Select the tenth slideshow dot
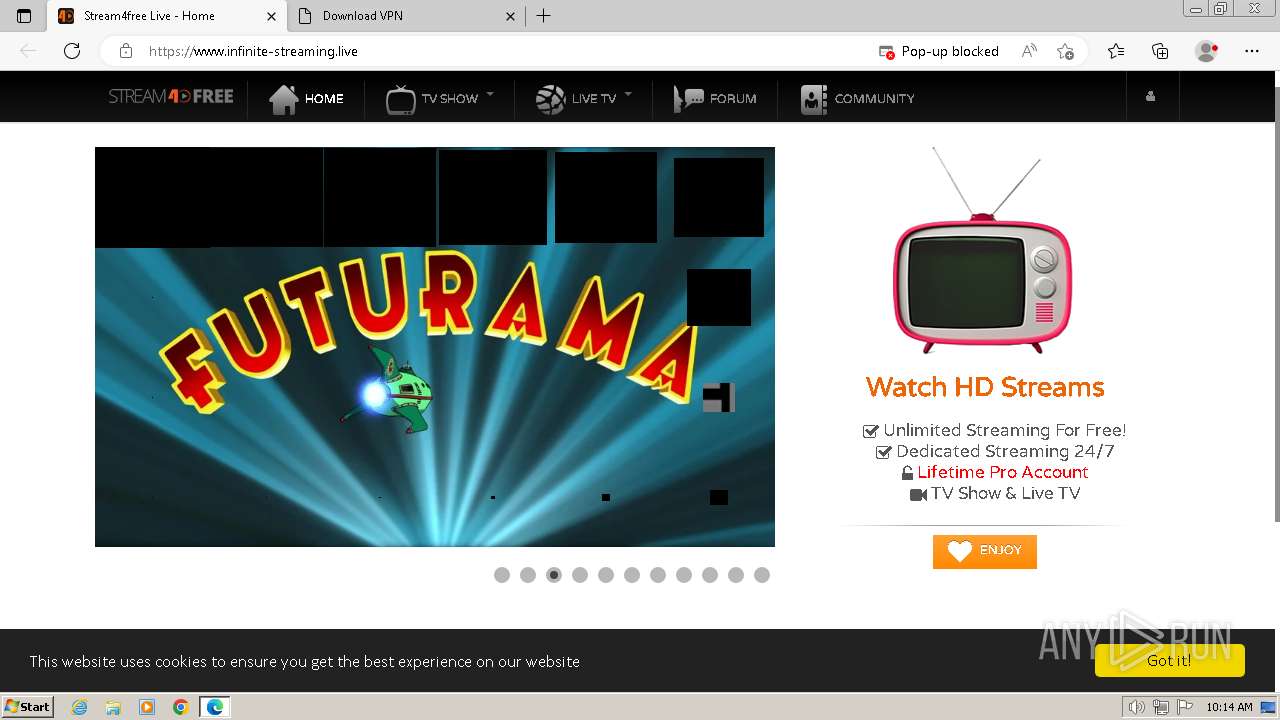Viewport: 1280px width, 720px height. click(x=736, y=575)
